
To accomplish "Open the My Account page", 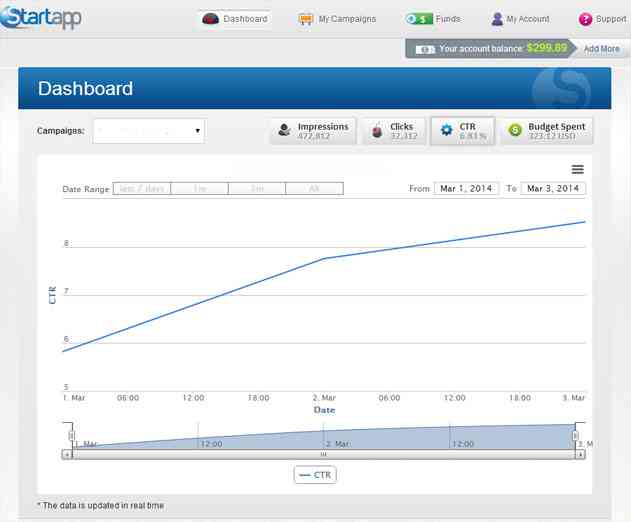I will tap(520, 19).
